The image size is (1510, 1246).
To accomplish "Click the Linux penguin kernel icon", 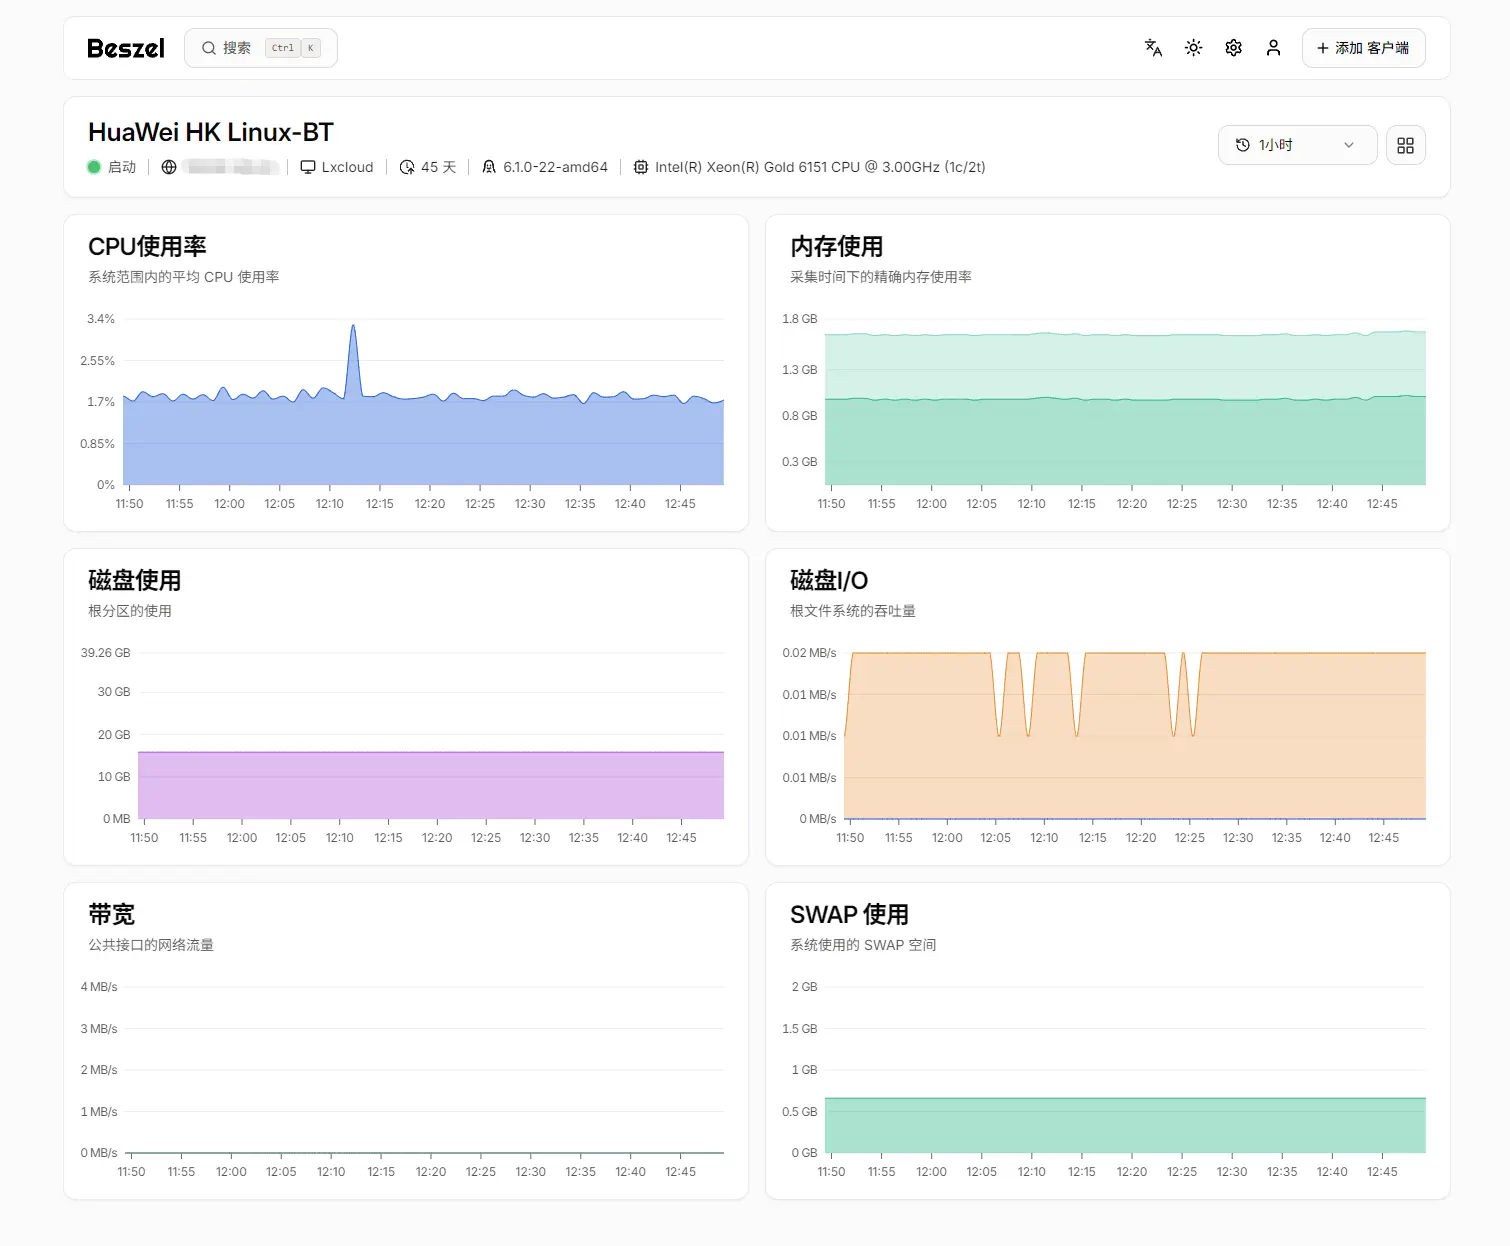I will 489,167.
